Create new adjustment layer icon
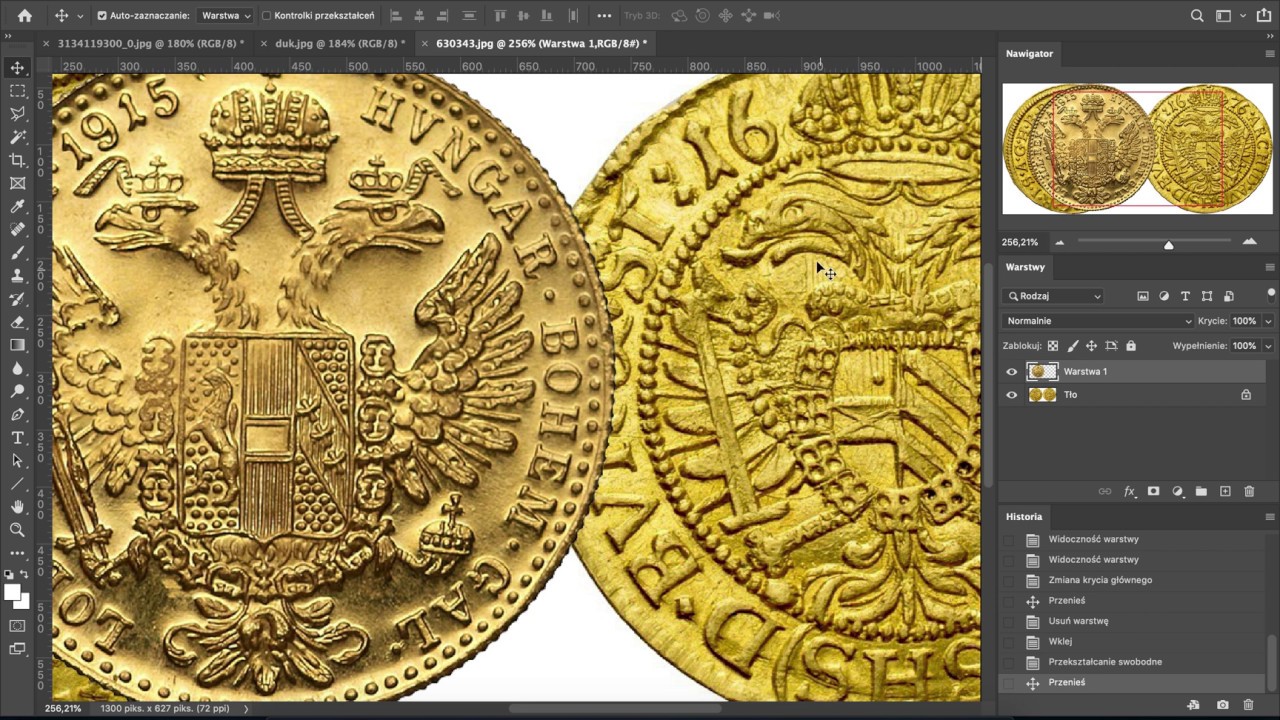 tap(1177, 492)
